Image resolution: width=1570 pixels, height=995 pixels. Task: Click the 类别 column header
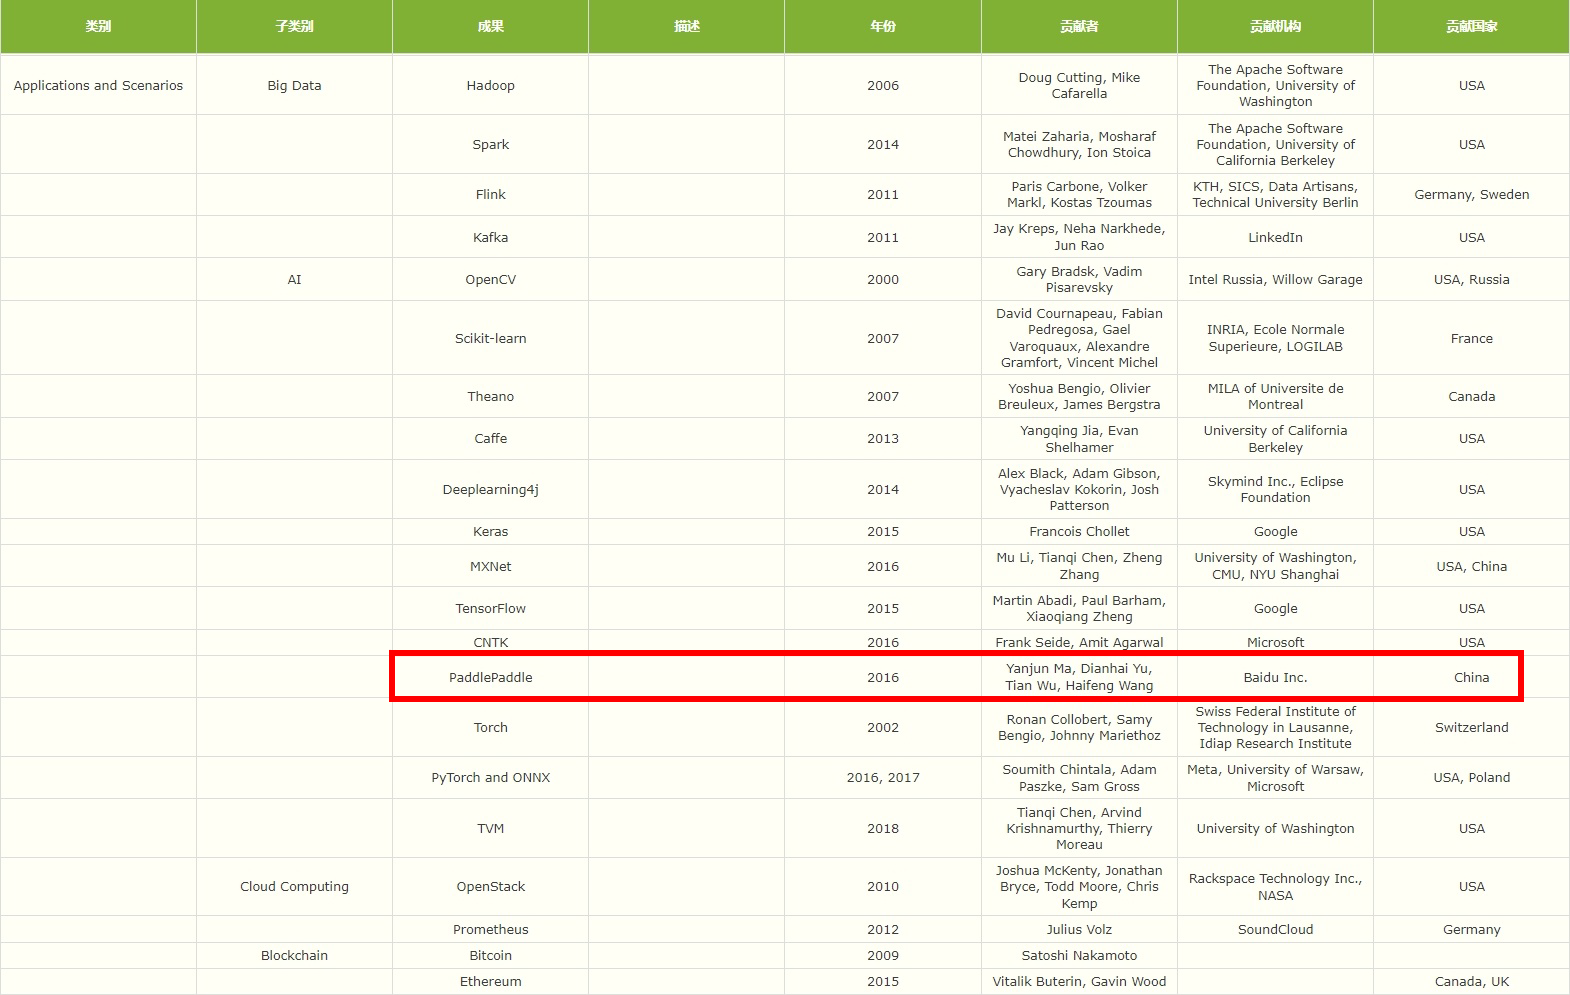(98, 26)
